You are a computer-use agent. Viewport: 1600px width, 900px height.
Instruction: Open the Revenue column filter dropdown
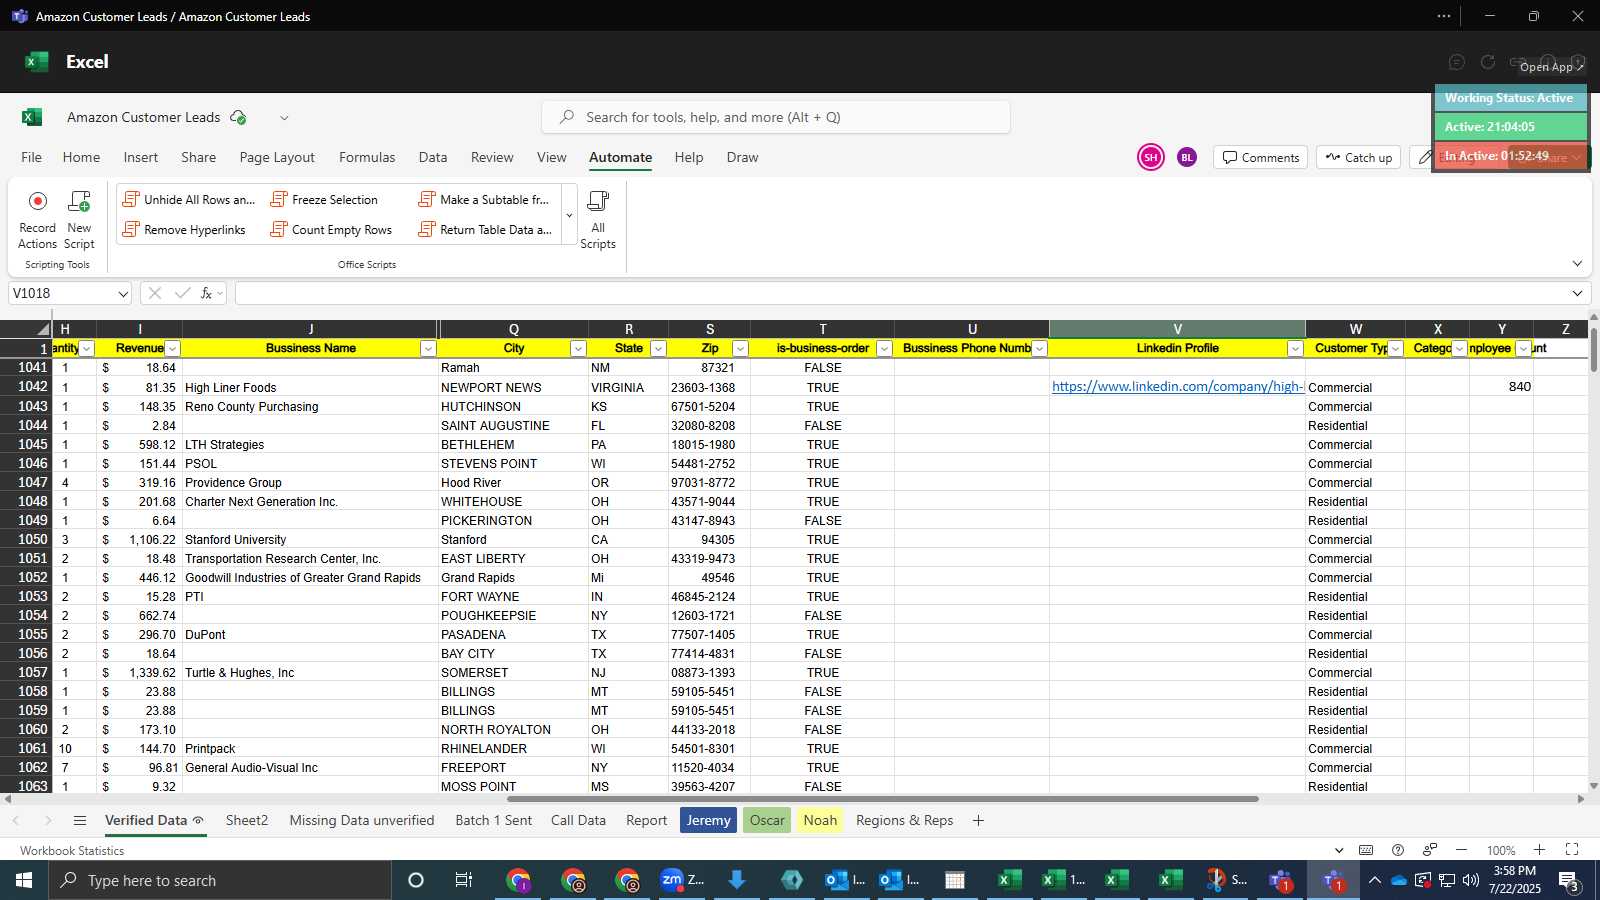pos(172,348)
